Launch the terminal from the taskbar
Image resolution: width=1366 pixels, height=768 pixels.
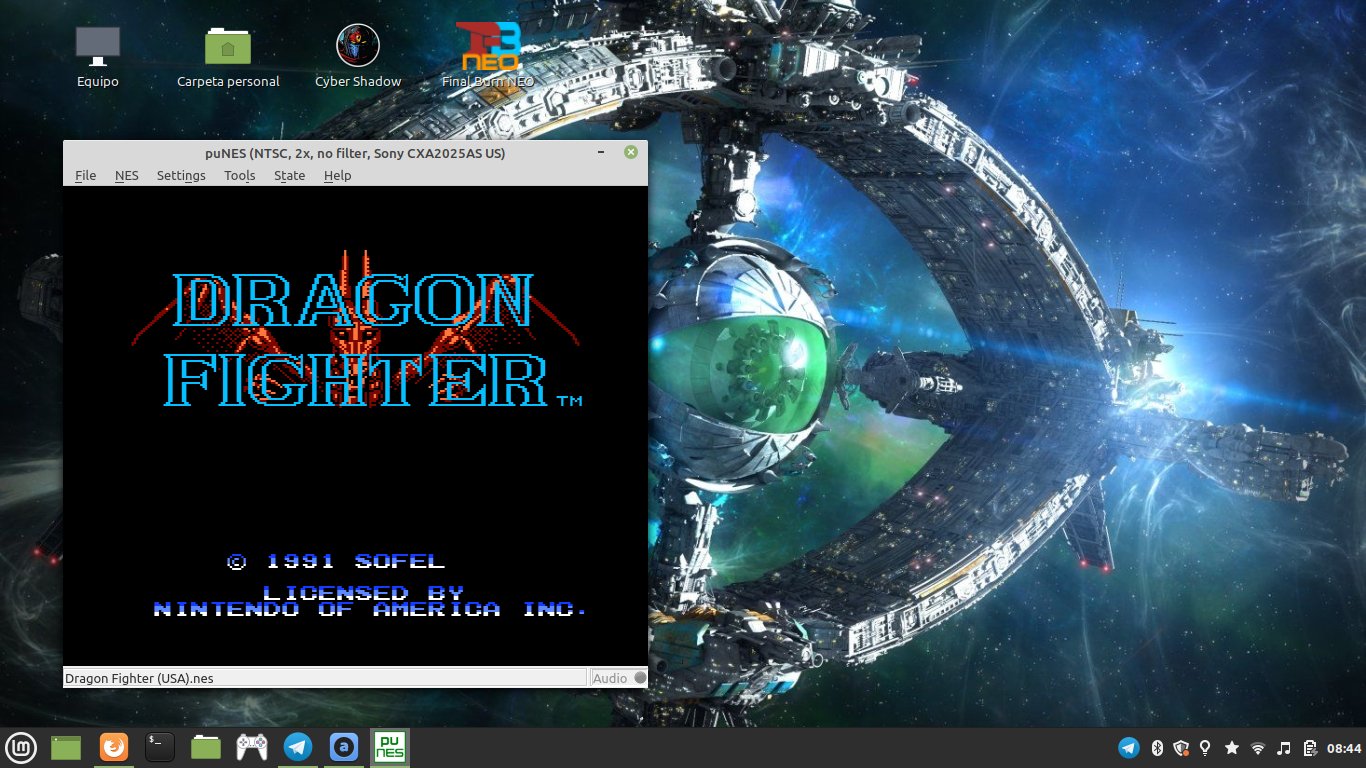pyautogui.click(x=160, y=747)
